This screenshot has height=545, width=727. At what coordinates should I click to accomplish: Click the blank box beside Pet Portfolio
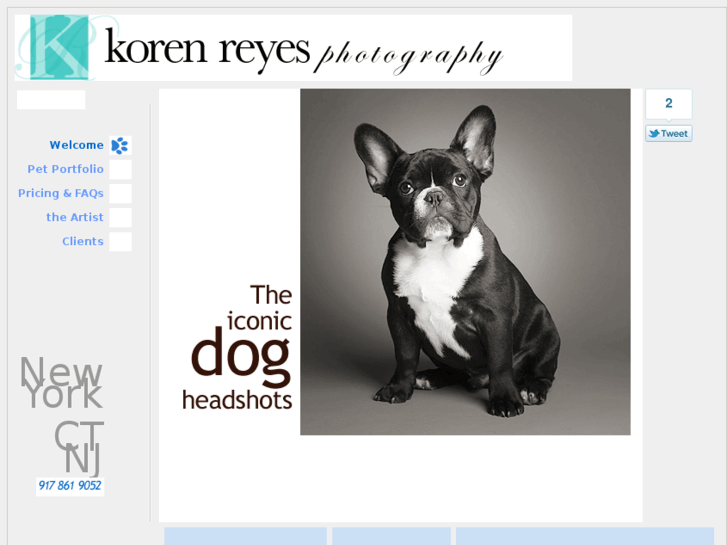121,169
